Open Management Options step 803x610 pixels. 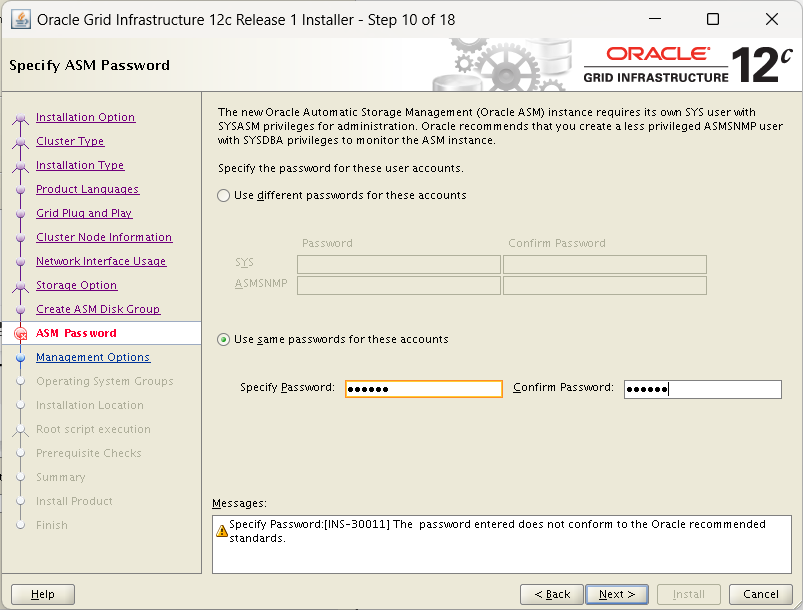(x=93, y=357)
